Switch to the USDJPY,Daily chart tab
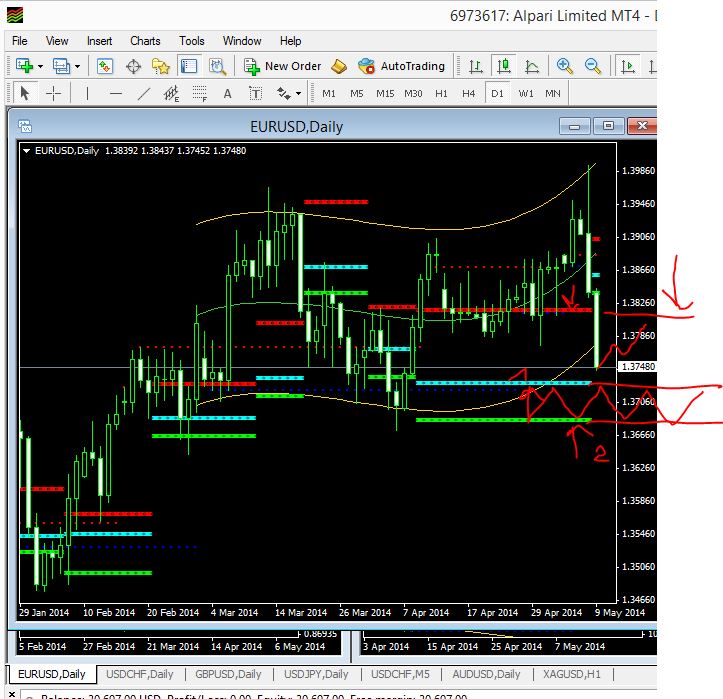723x699 pixels. pyautogui.click(x=316, y=674)
